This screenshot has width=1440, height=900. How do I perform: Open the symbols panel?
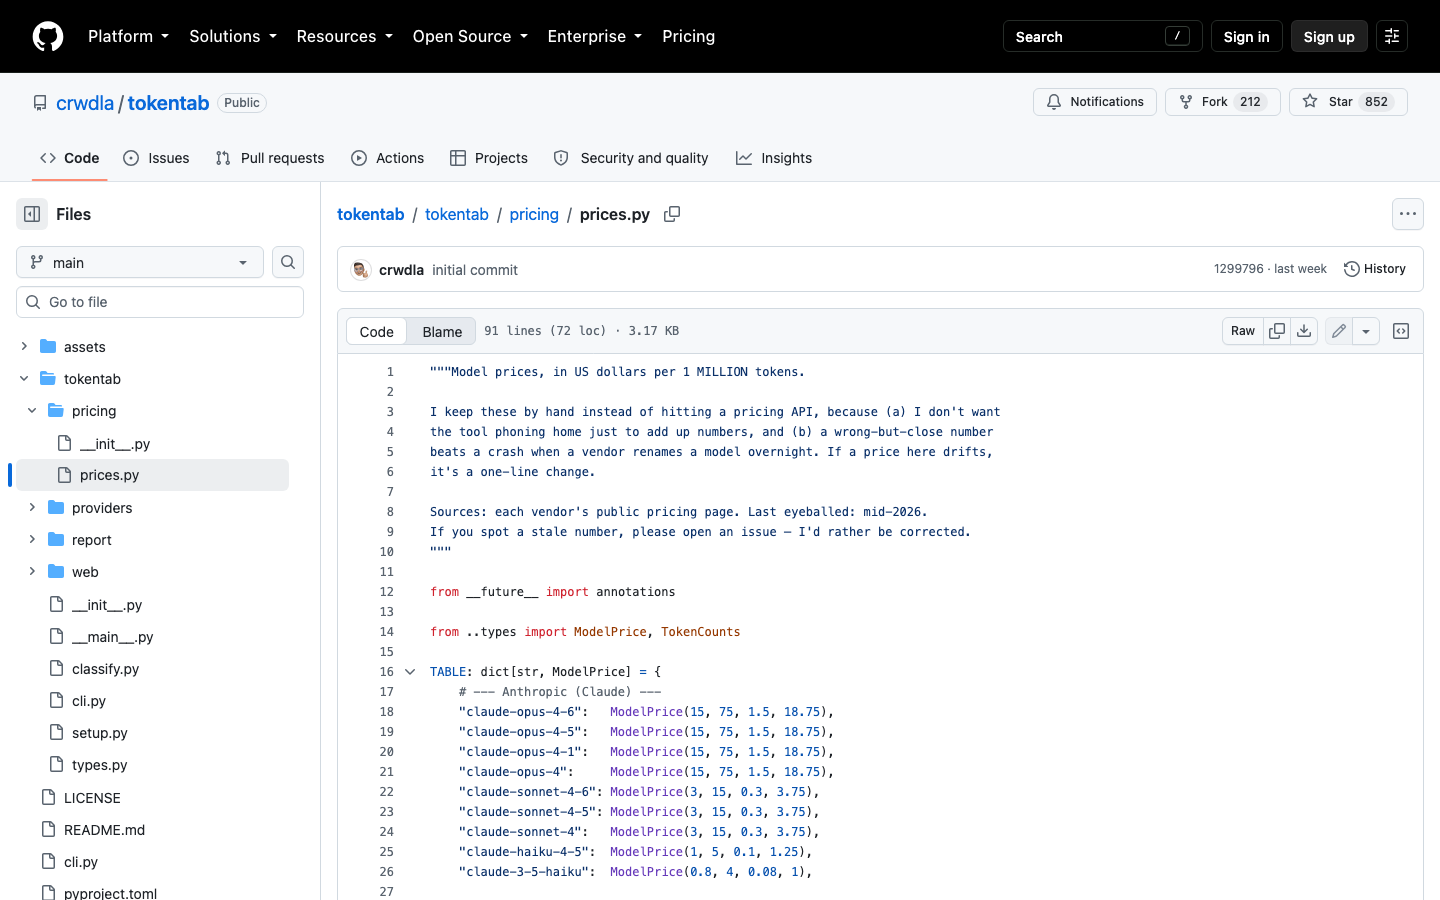(x=1401, y=331)
